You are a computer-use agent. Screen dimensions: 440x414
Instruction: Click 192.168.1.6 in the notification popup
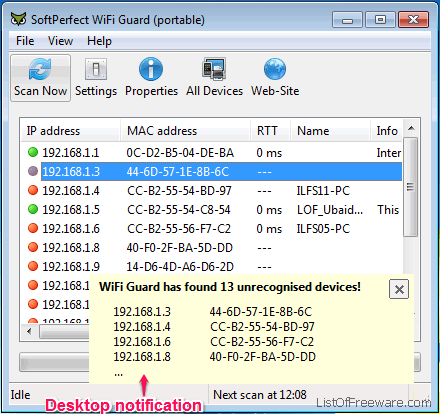click(142, 342)
